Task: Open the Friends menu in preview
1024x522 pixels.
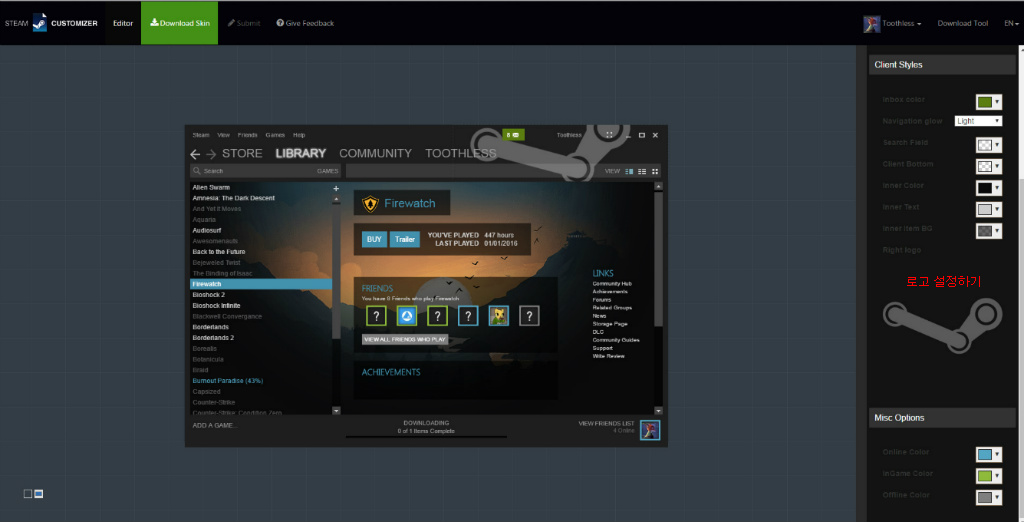Action: pyautogui.click(x=248, y=135)
